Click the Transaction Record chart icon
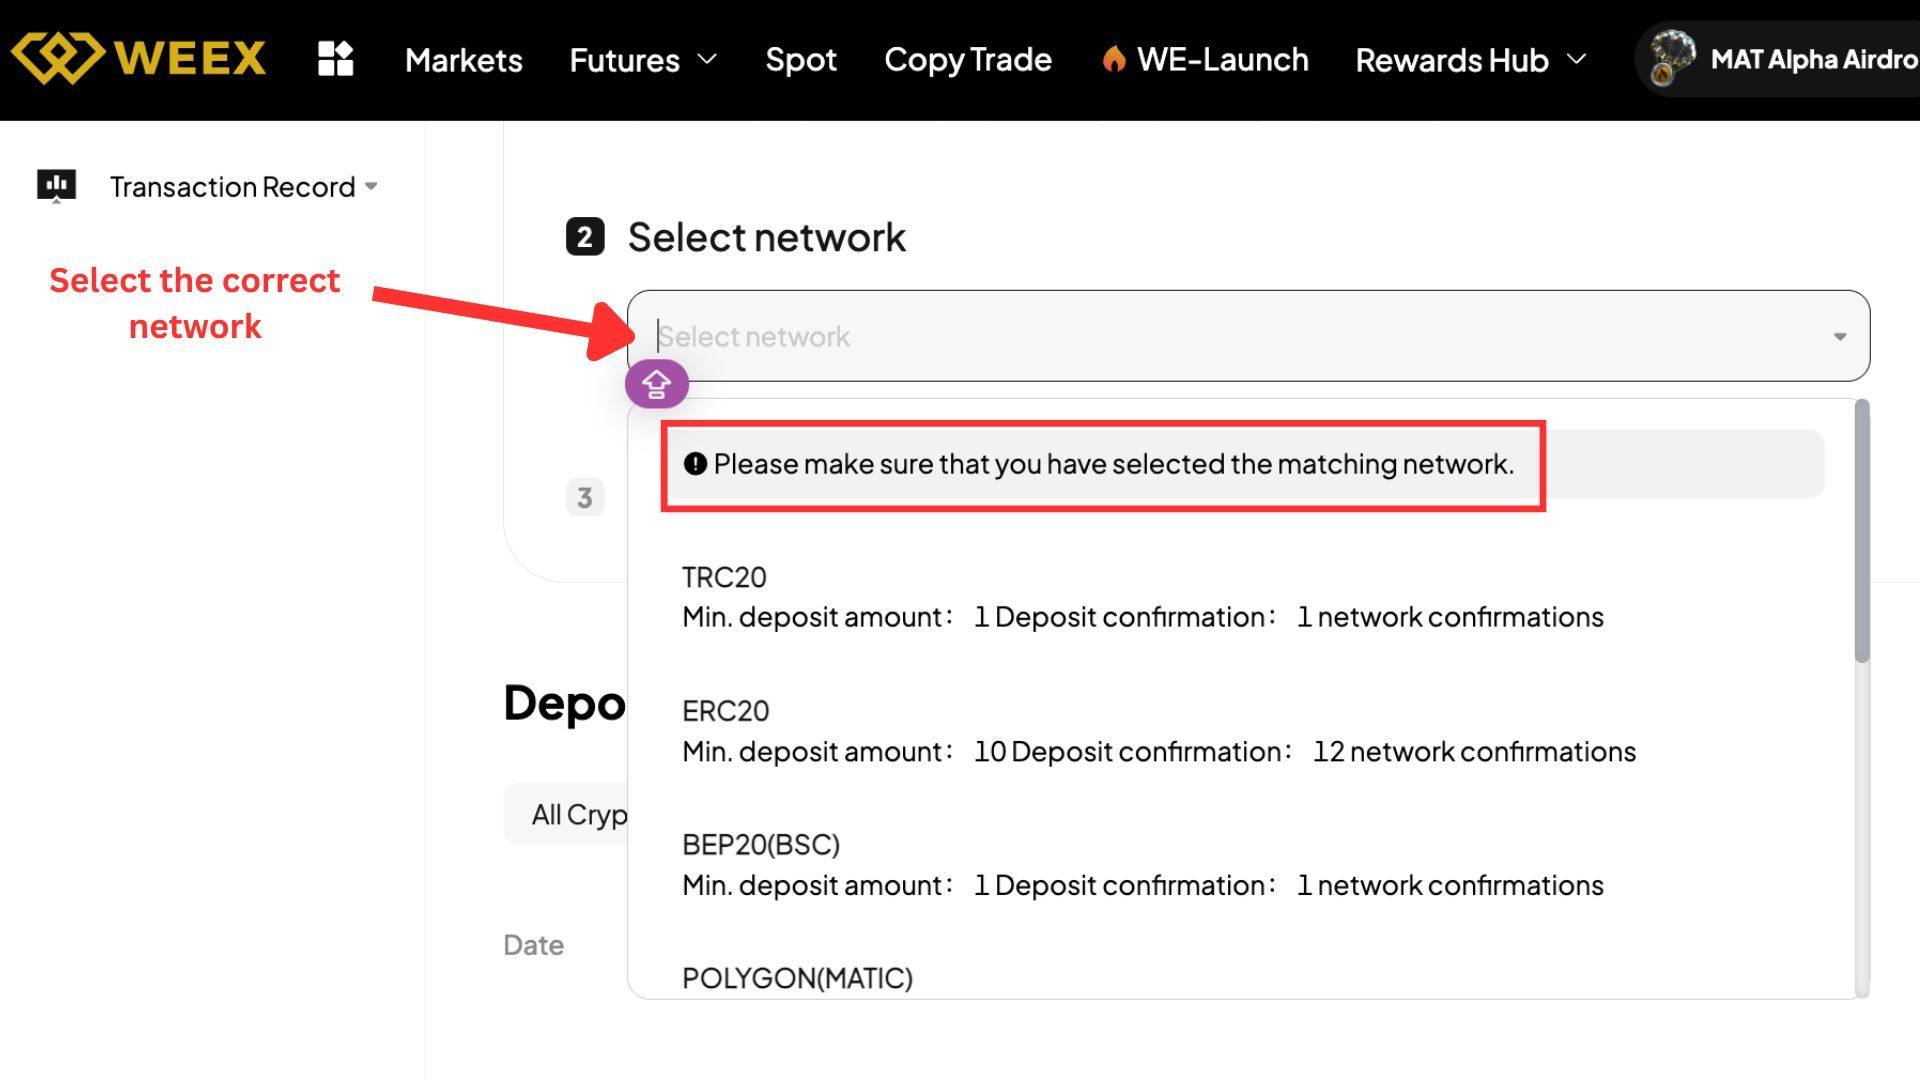 click(x=56, y=185)
